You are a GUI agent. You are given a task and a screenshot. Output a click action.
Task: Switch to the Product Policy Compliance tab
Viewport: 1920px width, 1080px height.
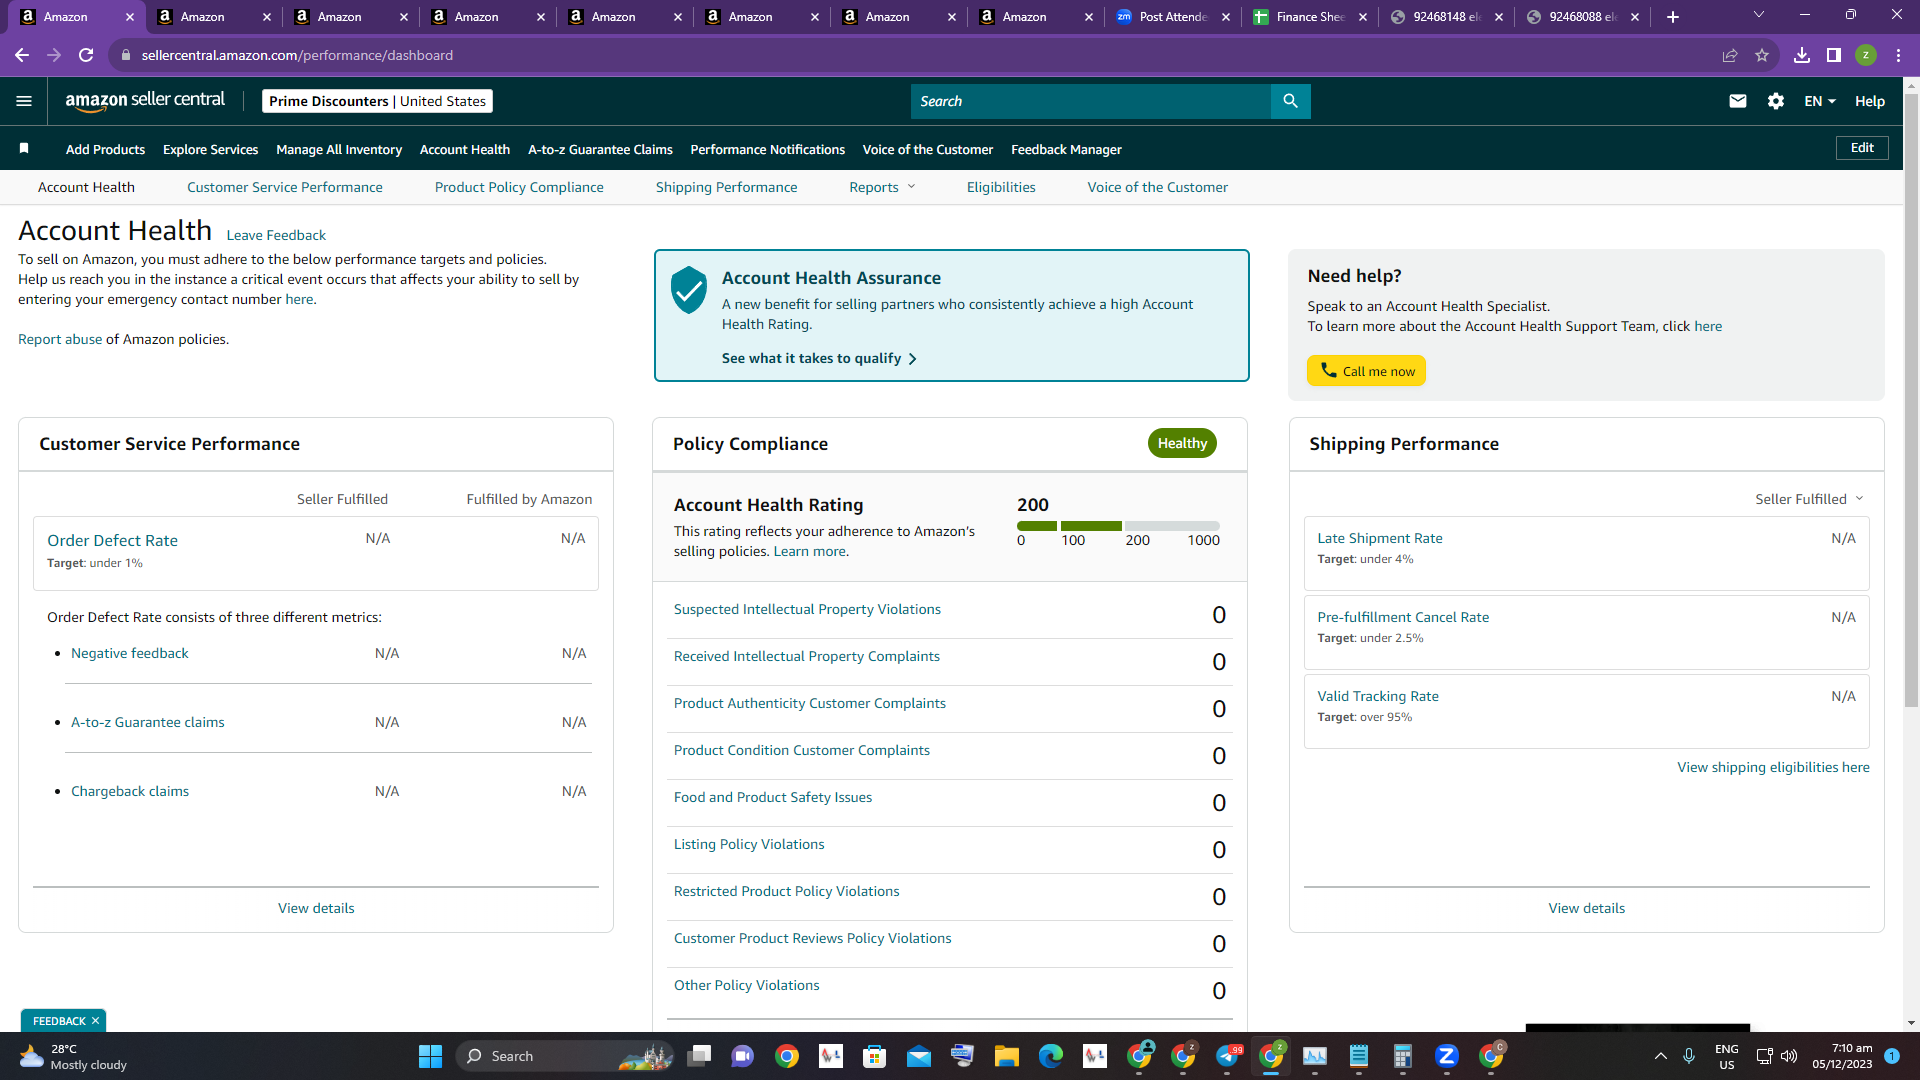(x=519, y=187)
